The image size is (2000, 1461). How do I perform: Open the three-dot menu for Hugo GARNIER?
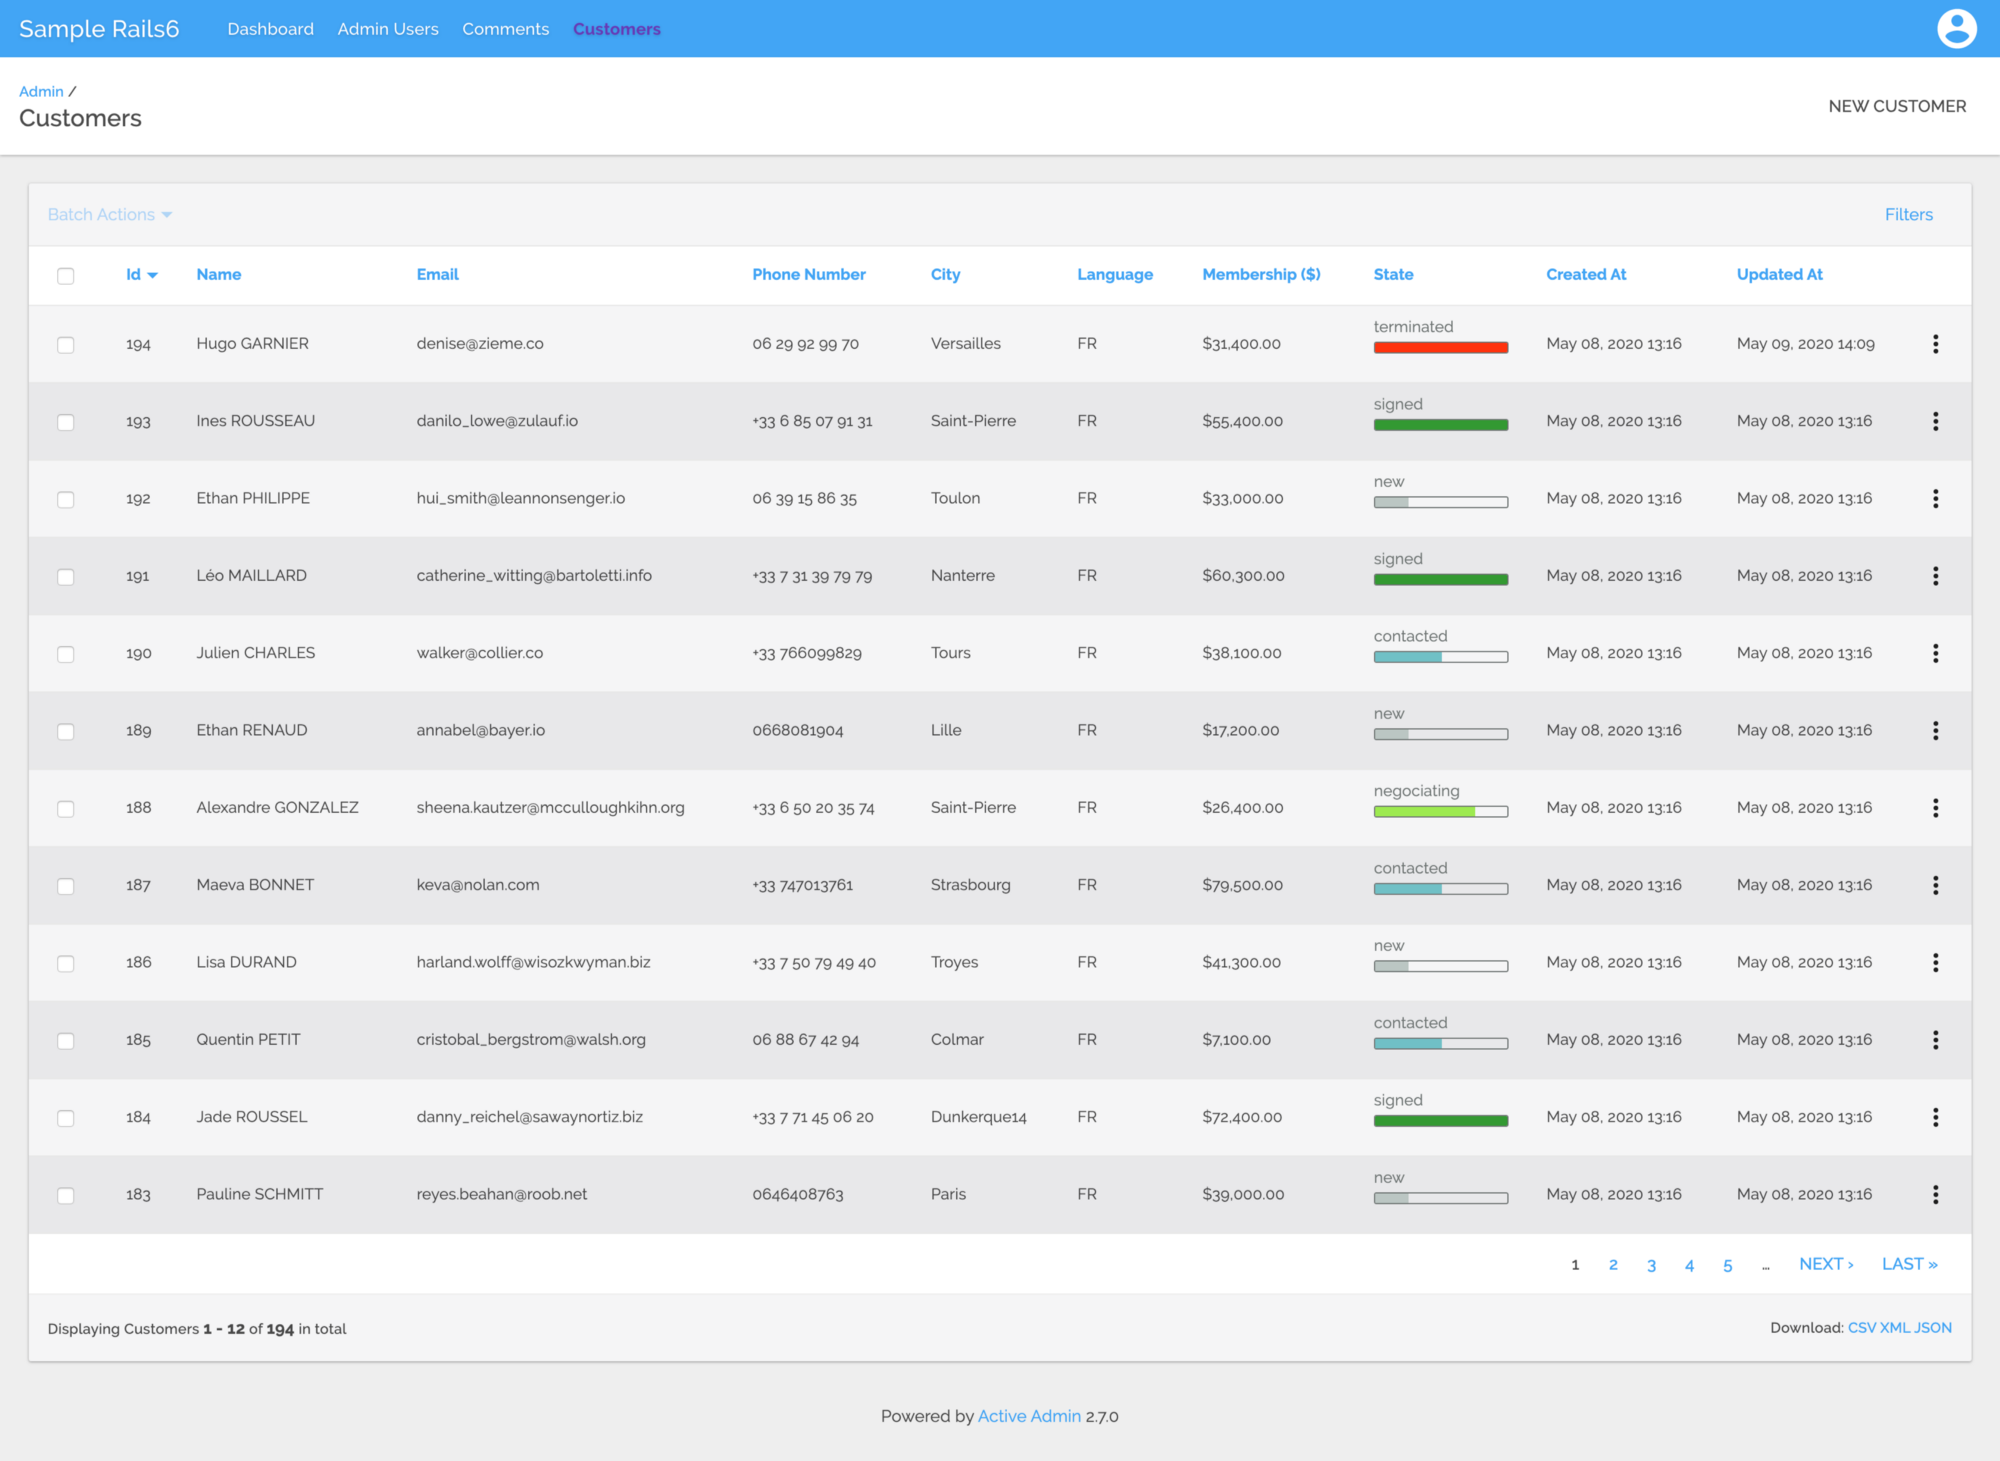[x=1935, y=344]
